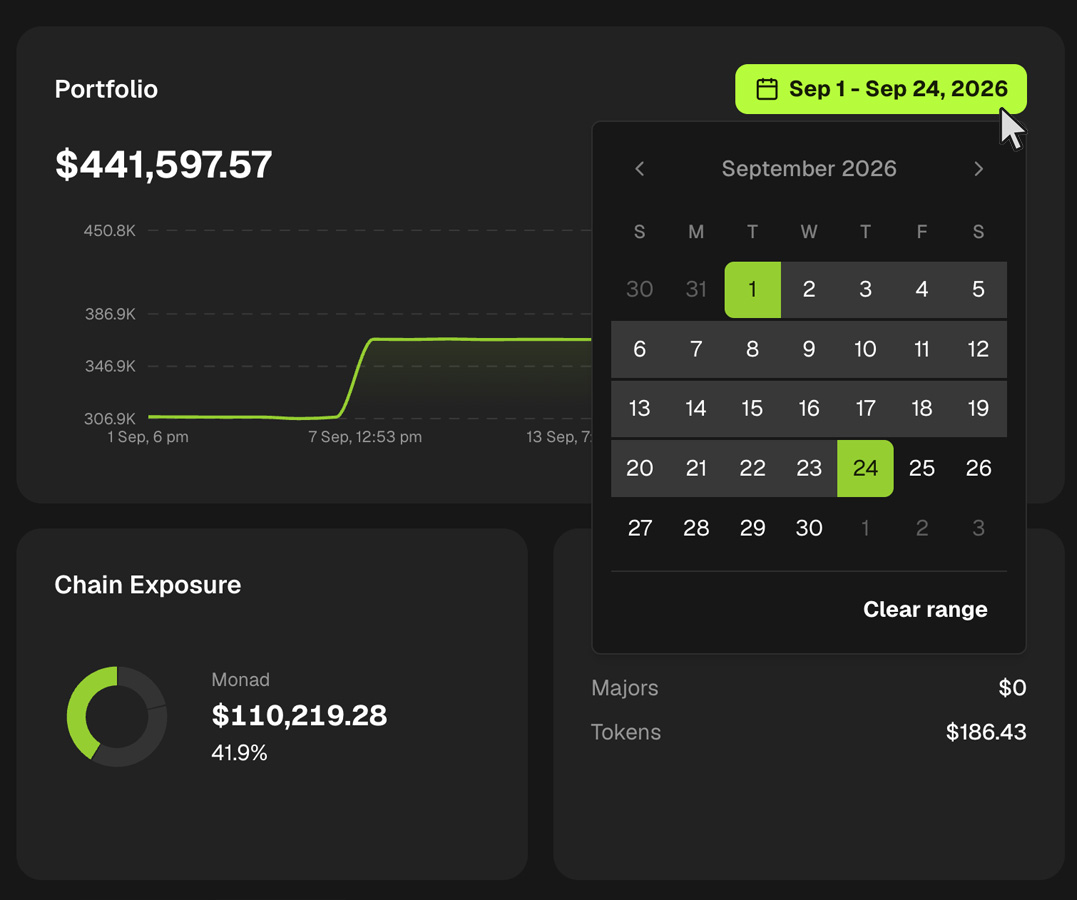Click the Chain Exposure heading

148,585
